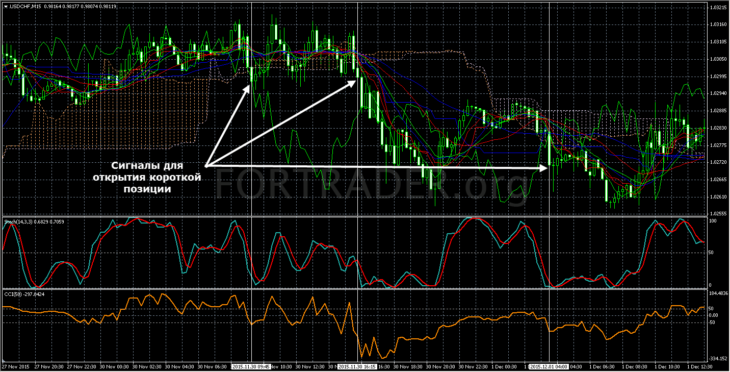Image resolution: width=730 pixels, height=372 pixels.
Task: Click the highlighted 2015.11.30 09:45 time label
Action: [251, 367]
